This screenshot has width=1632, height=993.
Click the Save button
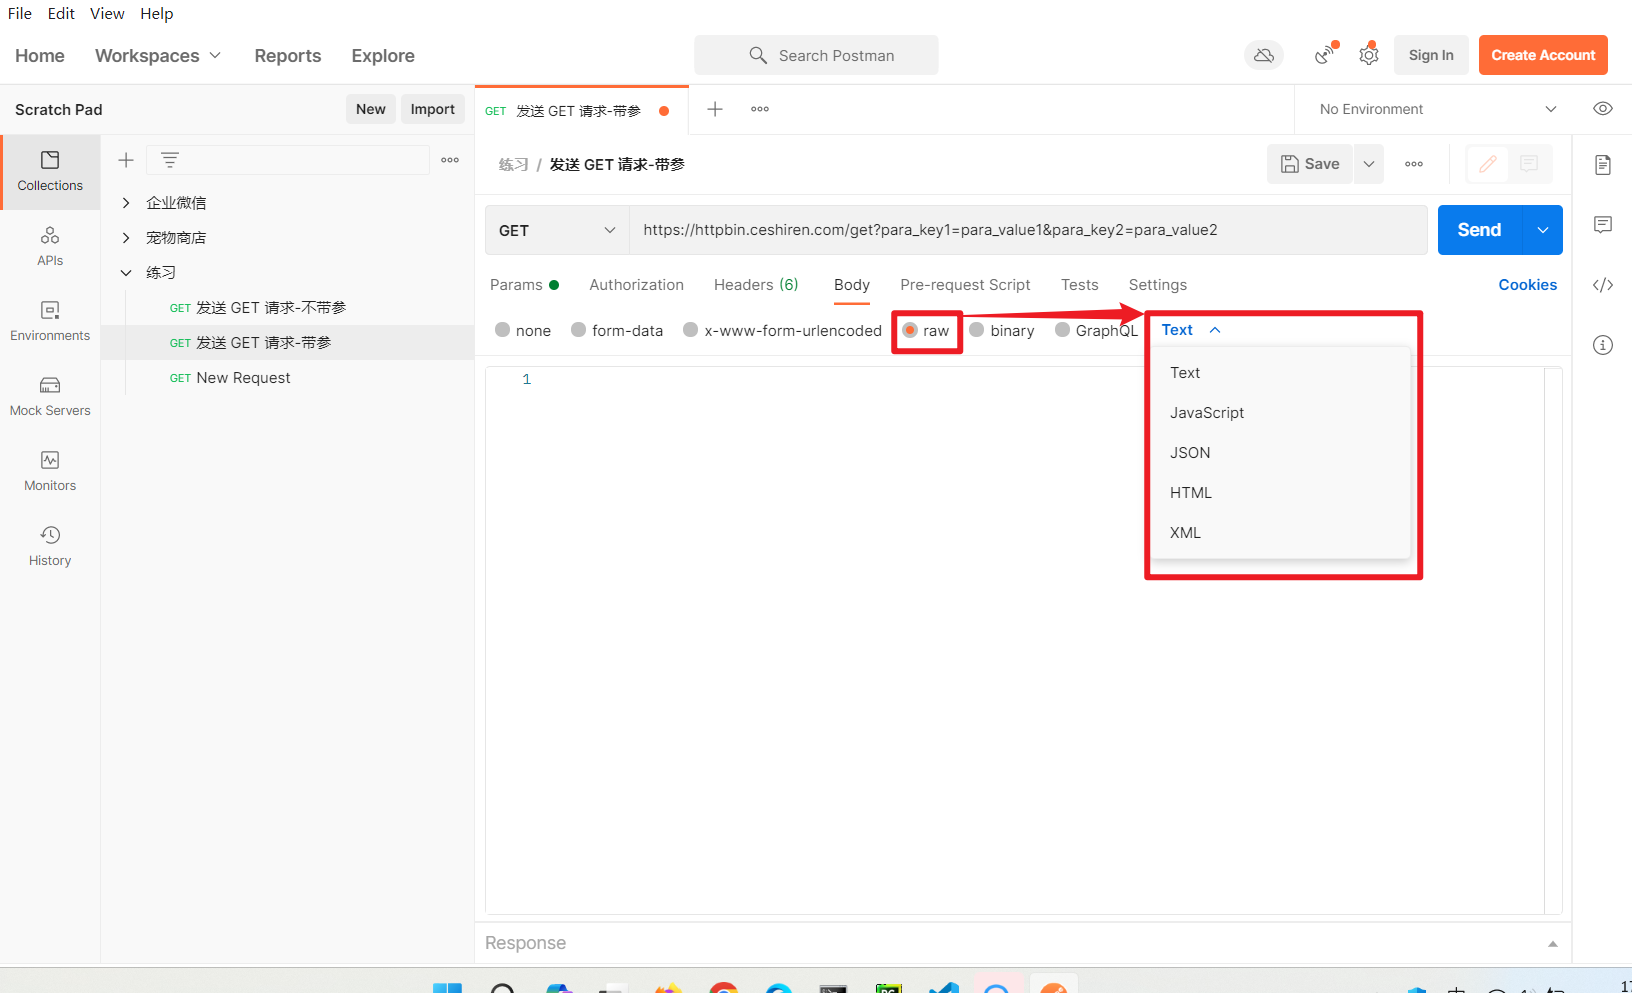(x=1310, y=164)
